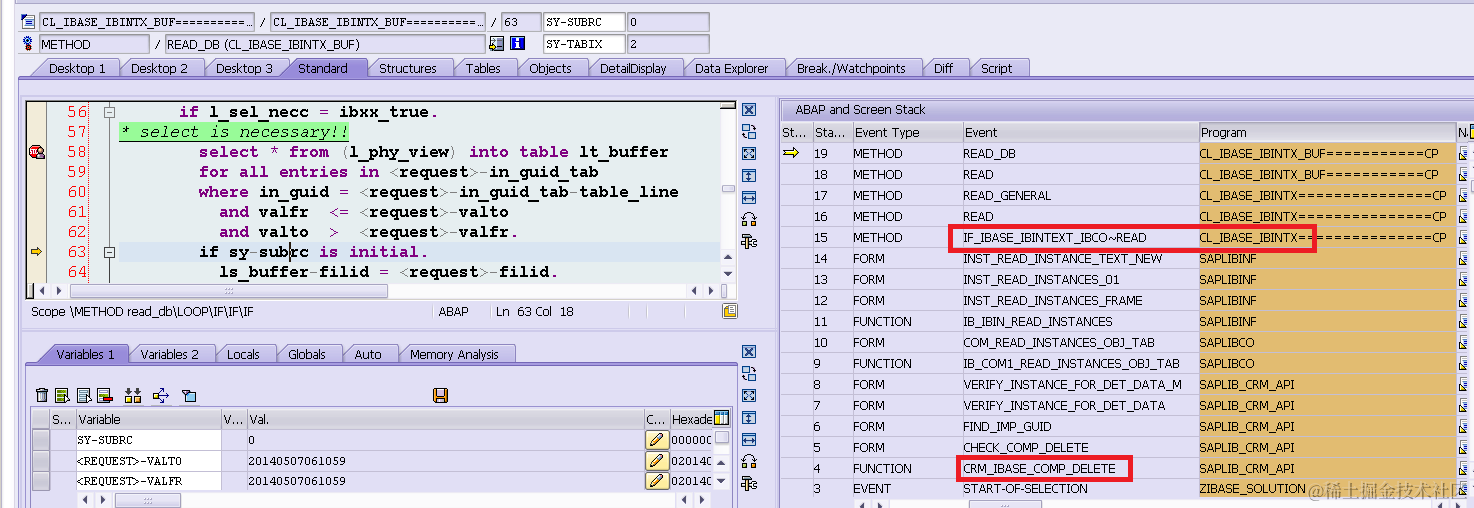Screen dimensions: 1474x508
Task: Click the save variables disk icon
Action: (440, 396)
